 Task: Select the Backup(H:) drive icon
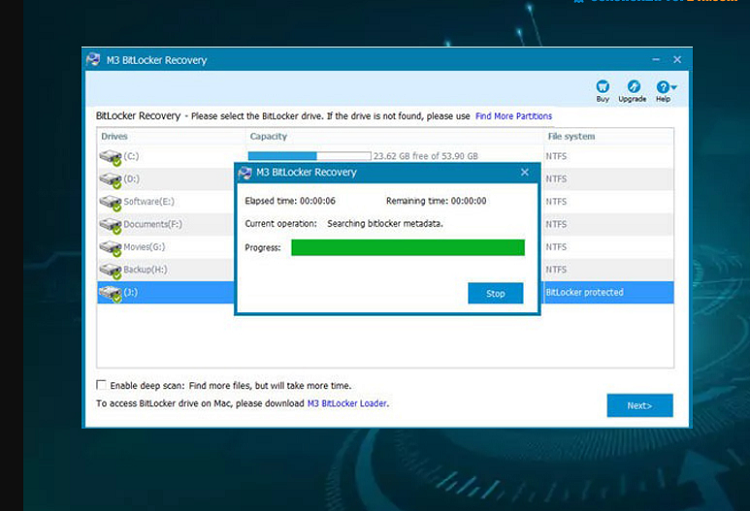[109, 270]
